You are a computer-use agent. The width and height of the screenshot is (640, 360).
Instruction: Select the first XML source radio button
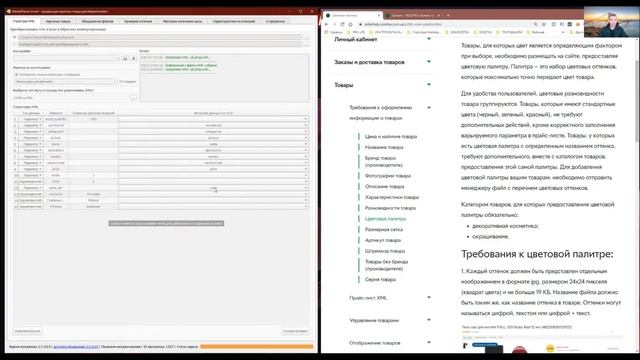tap(15, 37)
